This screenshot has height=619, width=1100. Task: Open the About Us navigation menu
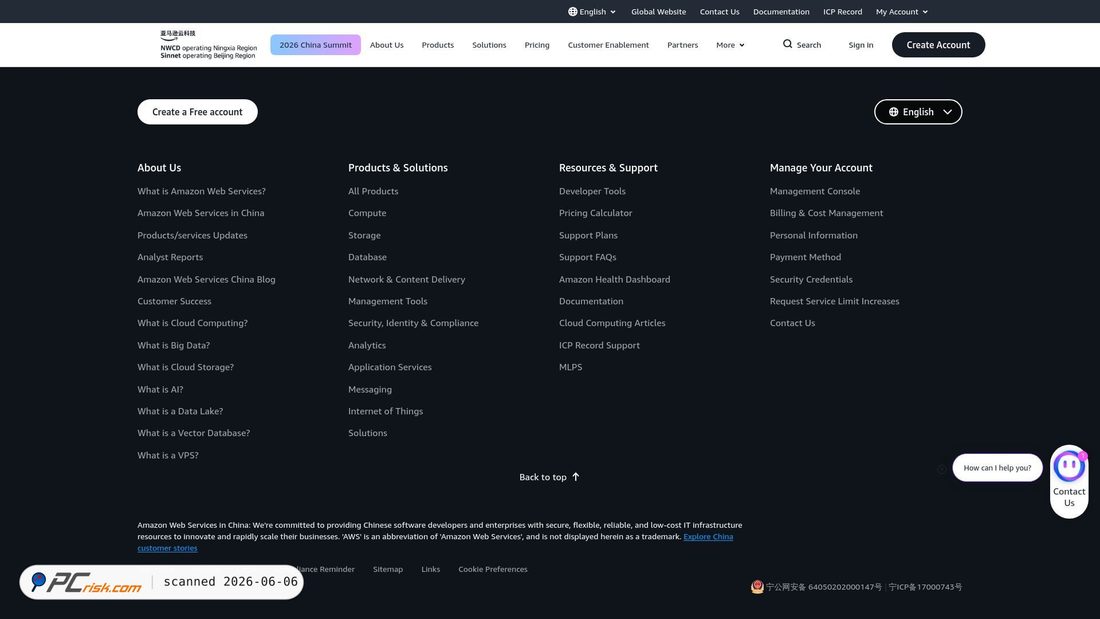(x=387, y=45)
